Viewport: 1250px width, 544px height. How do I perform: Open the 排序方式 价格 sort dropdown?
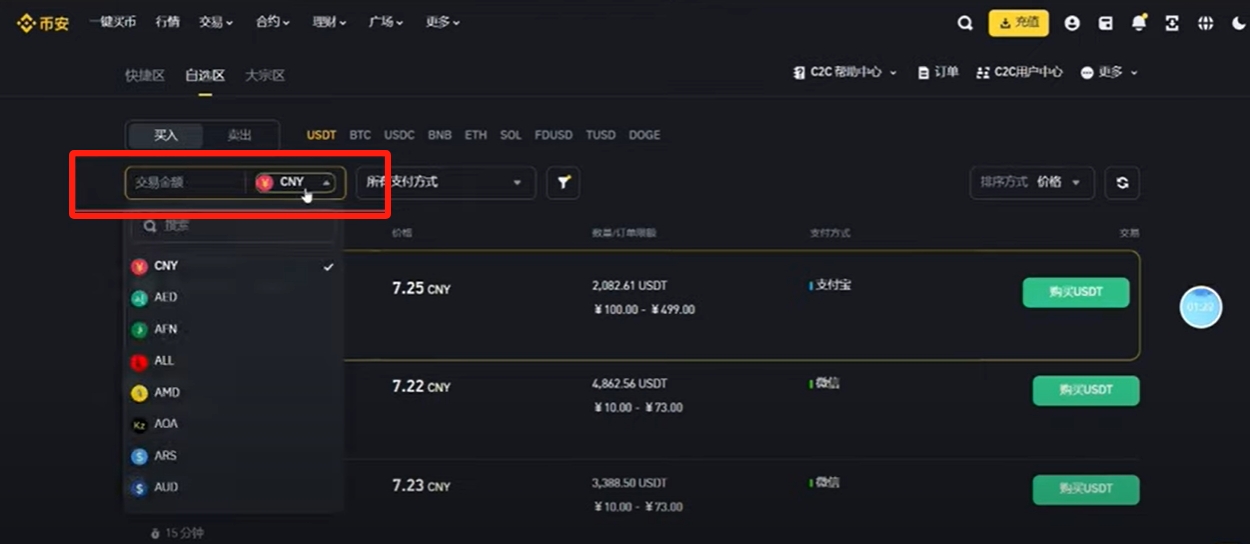[x=1031, y=182]
